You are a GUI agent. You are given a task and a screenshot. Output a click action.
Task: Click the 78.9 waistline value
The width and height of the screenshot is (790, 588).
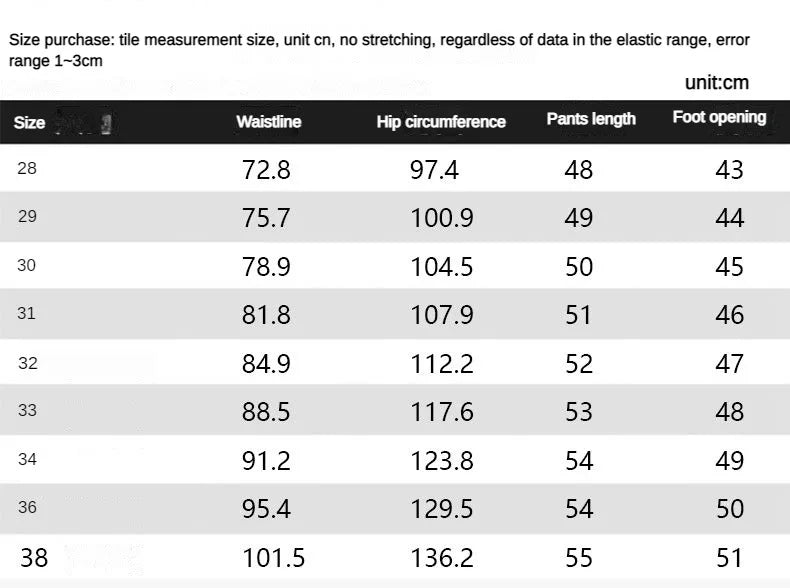click(x=266, y=267)
